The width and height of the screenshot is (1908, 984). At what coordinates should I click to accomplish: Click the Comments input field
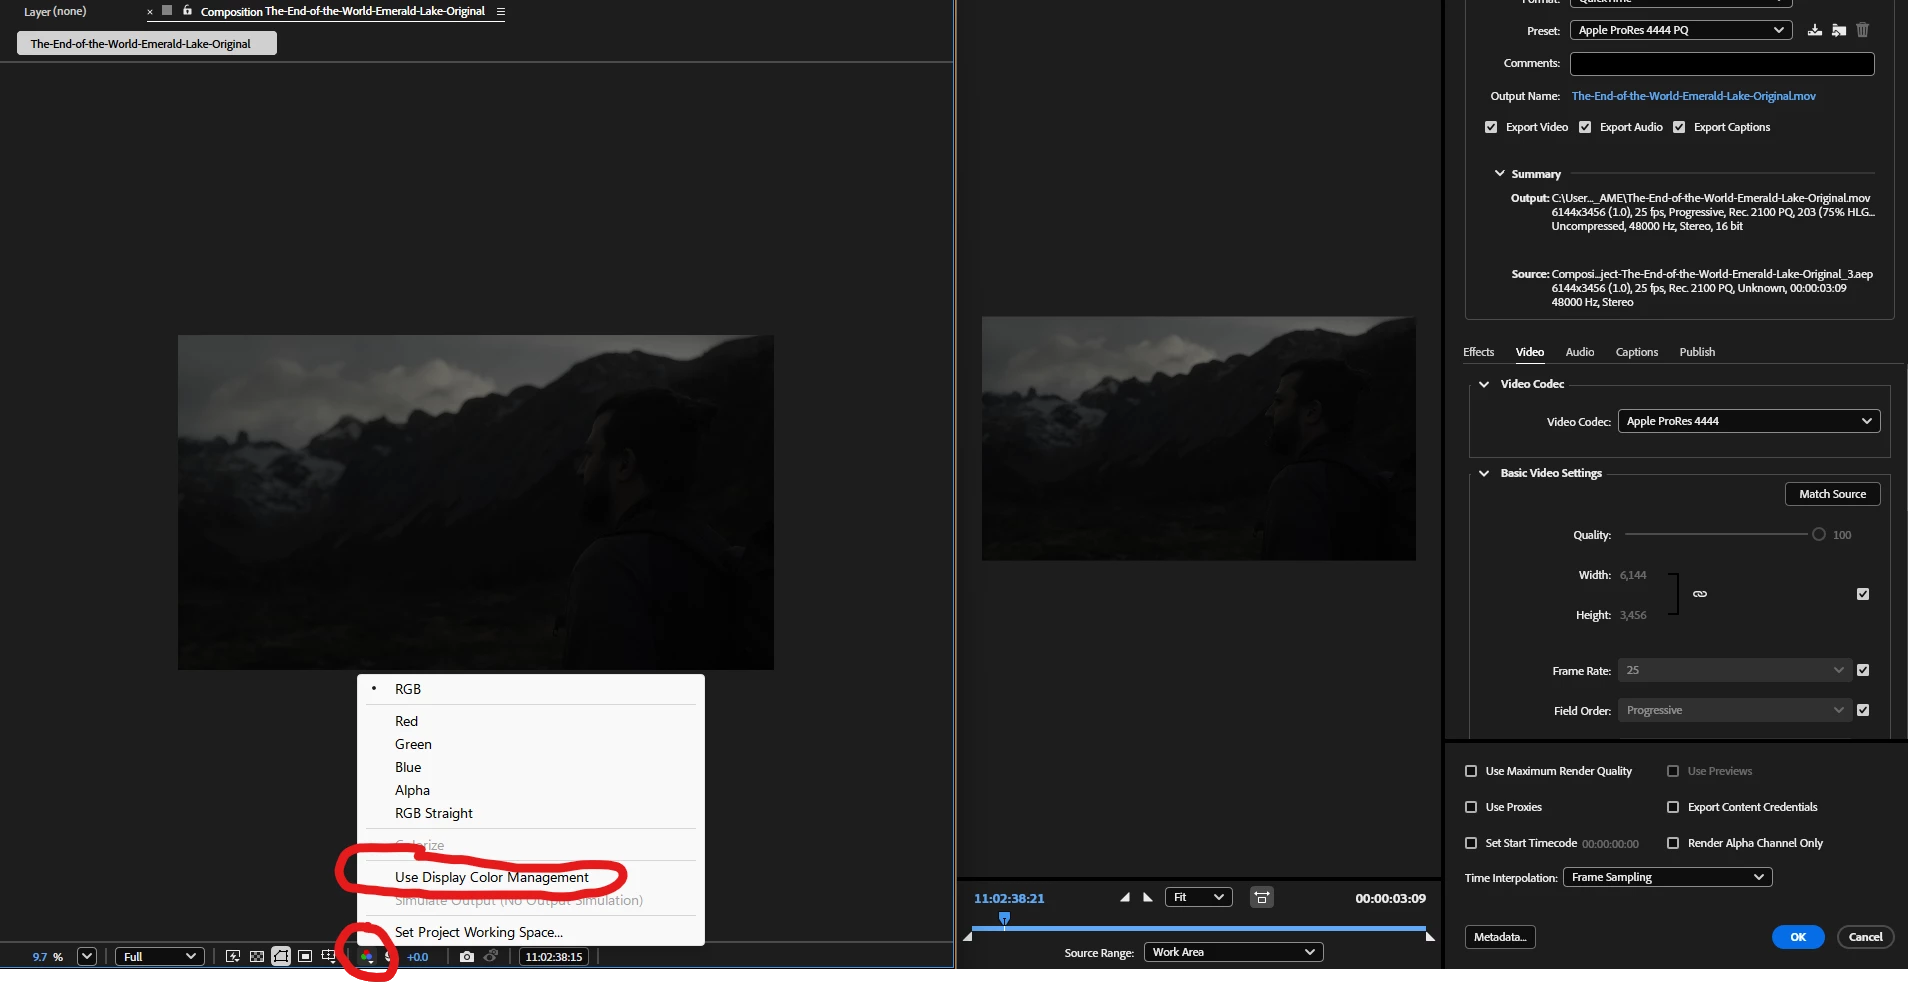pos(1722,64)
